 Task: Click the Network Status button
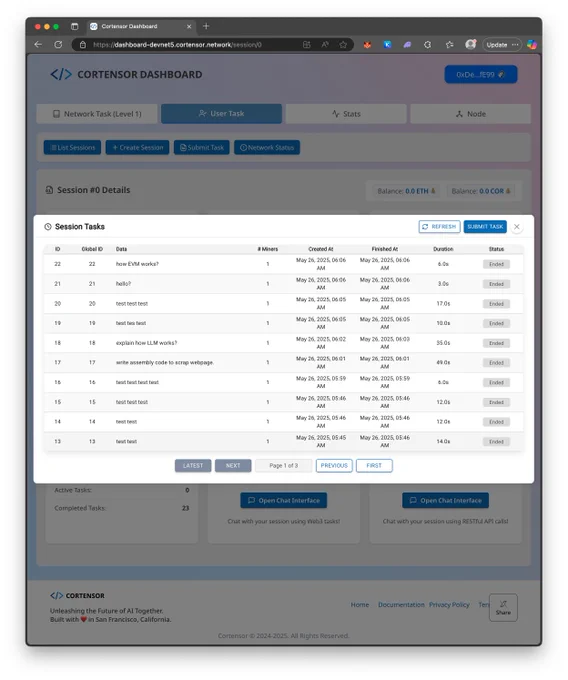pyautogui.click(x=267, y=147)
